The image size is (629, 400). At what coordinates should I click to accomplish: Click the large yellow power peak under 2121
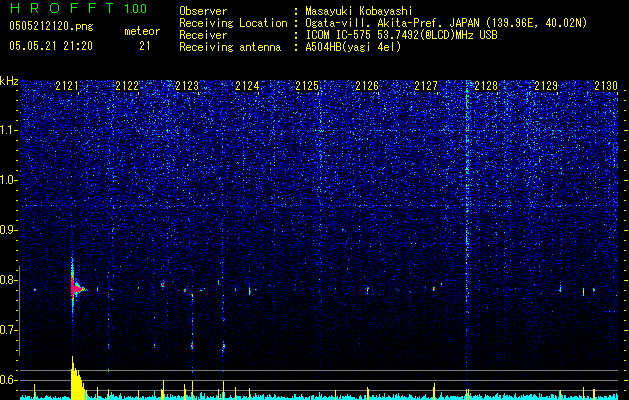point(77,379)
